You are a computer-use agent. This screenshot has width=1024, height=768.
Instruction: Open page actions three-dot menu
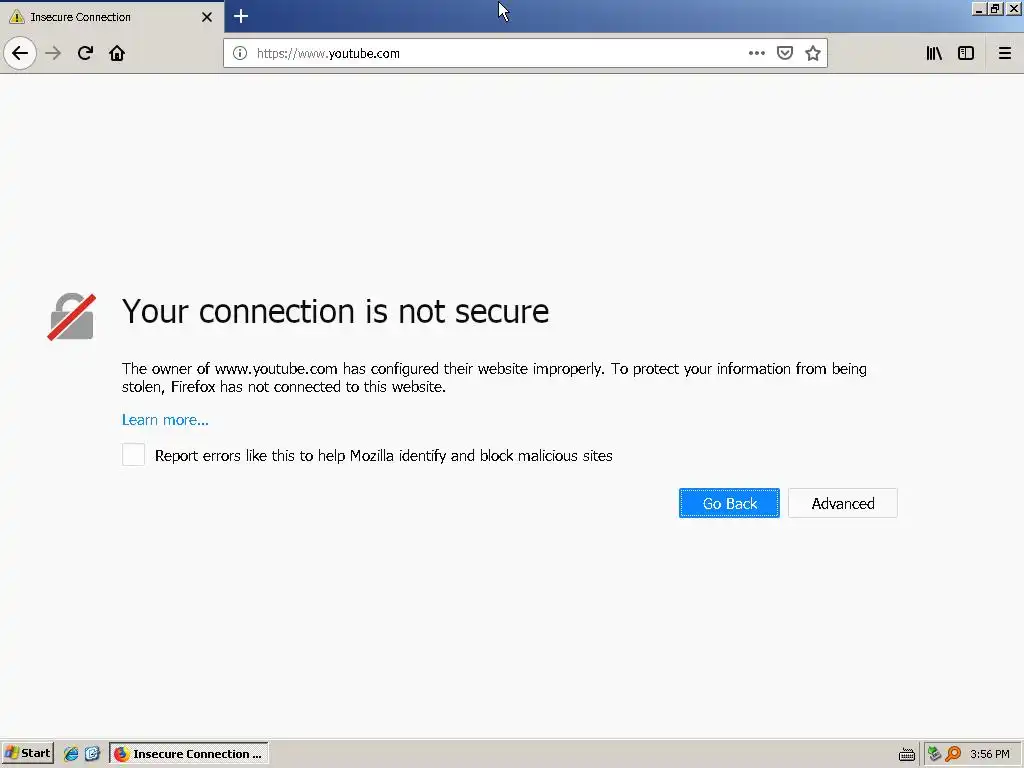pos(756,53)
